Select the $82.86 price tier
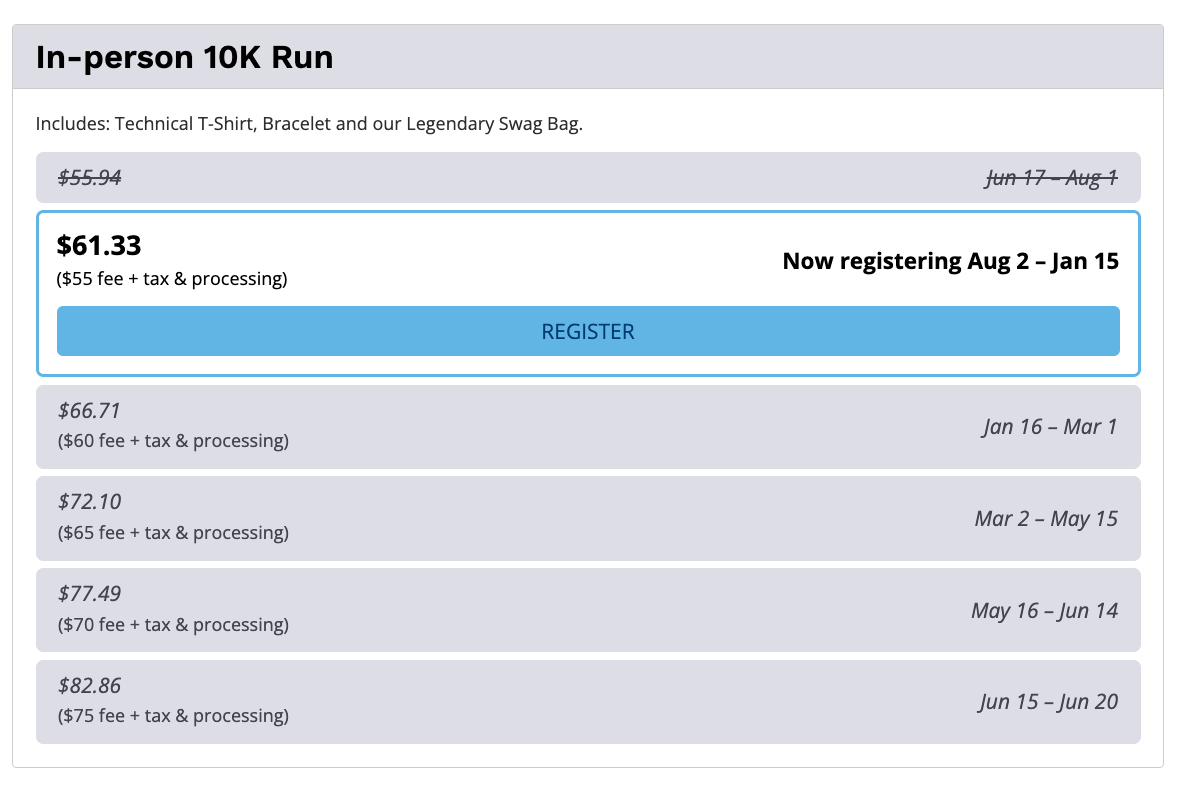Viewport: 1181px width, 790px height. tap(90, 686)
